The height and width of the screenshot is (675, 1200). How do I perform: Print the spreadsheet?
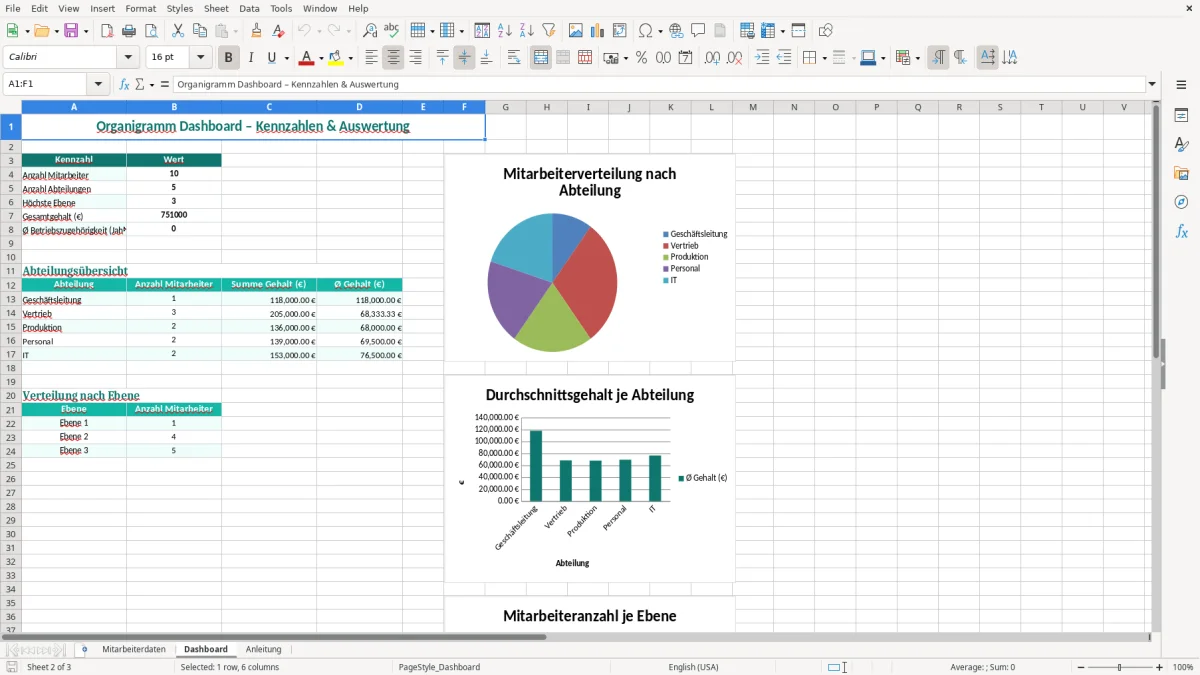pos(129,31)
